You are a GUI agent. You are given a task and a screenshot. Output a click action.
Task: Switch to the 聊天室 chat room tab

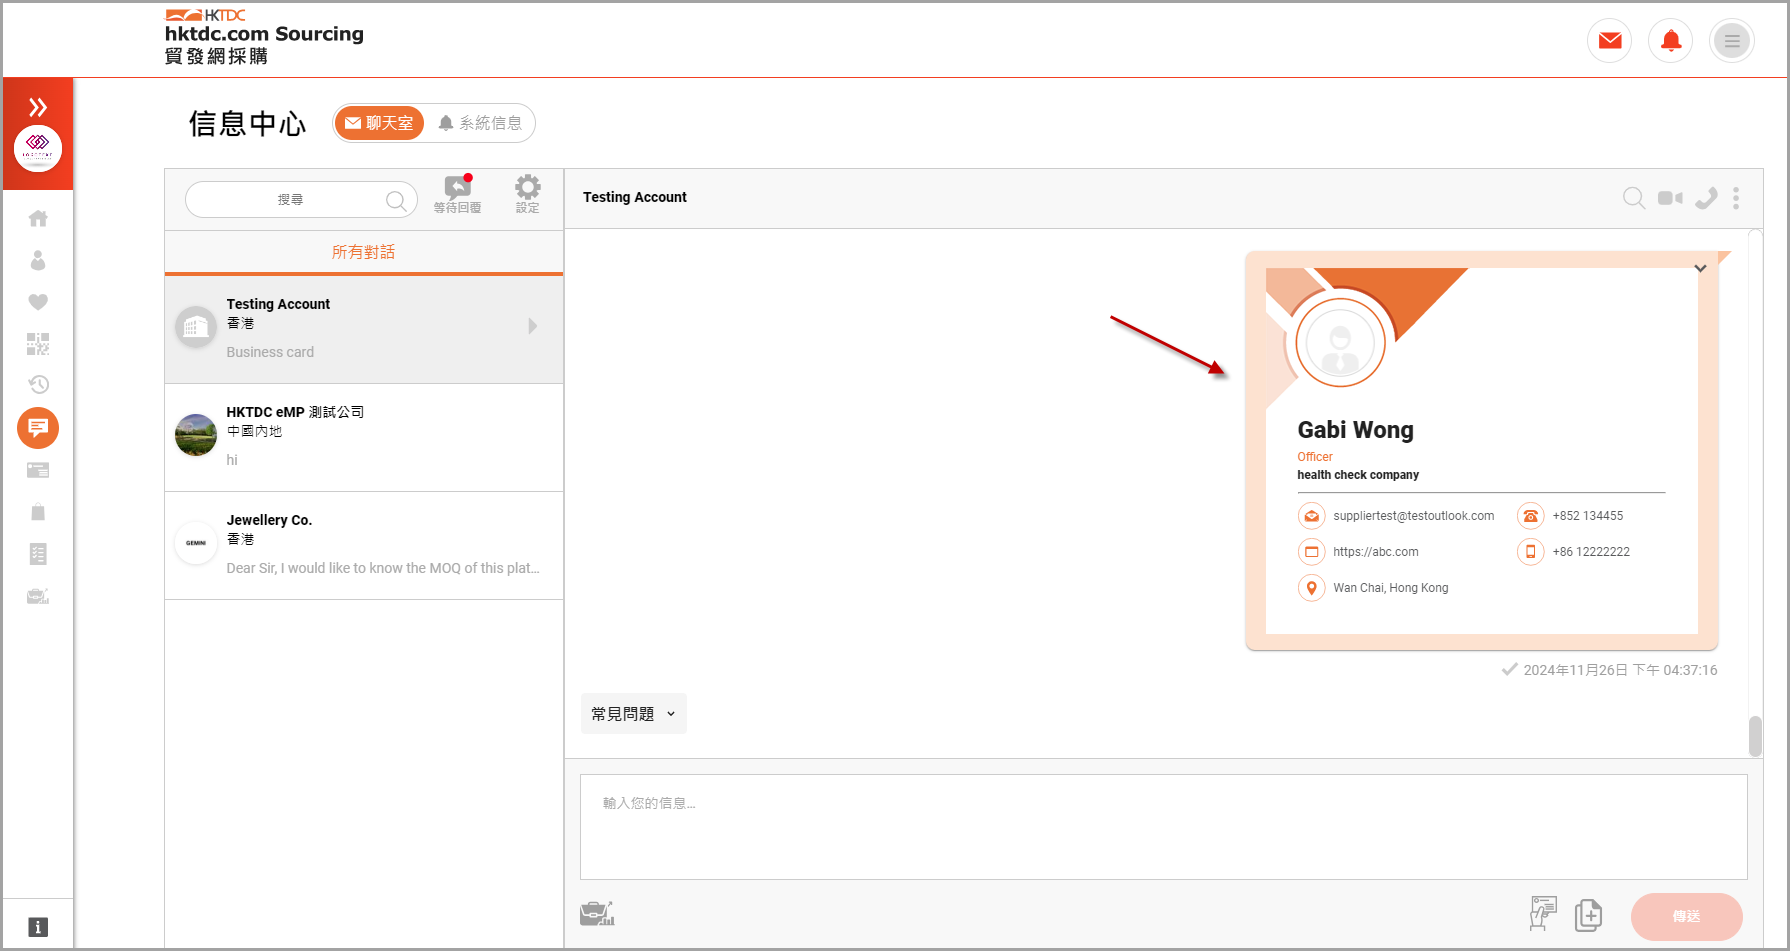(379, 123)
